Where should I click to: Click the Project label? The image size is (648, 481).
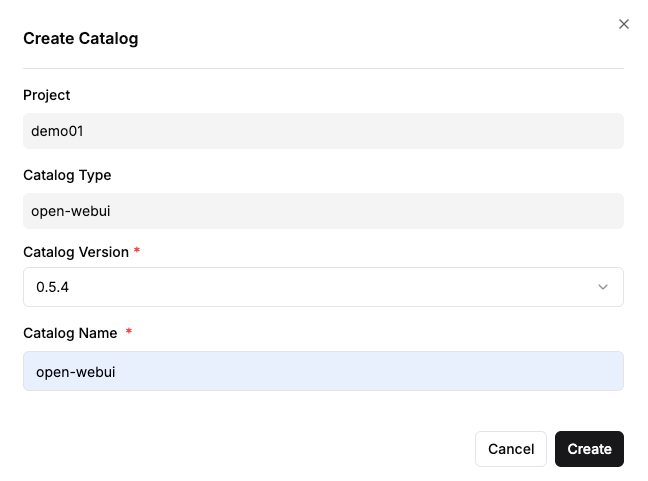47,95
